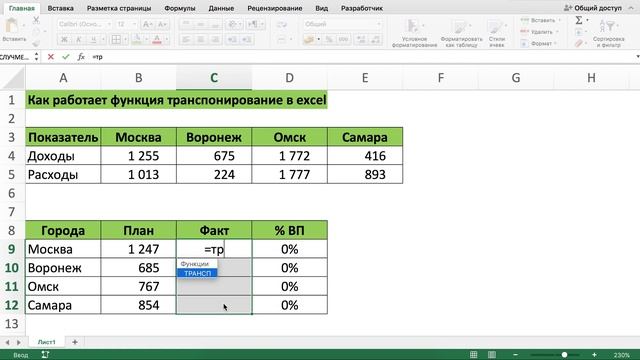Open the text orientation tool
The width and height of the screenshot is (640, 360).
click(232, 24)
